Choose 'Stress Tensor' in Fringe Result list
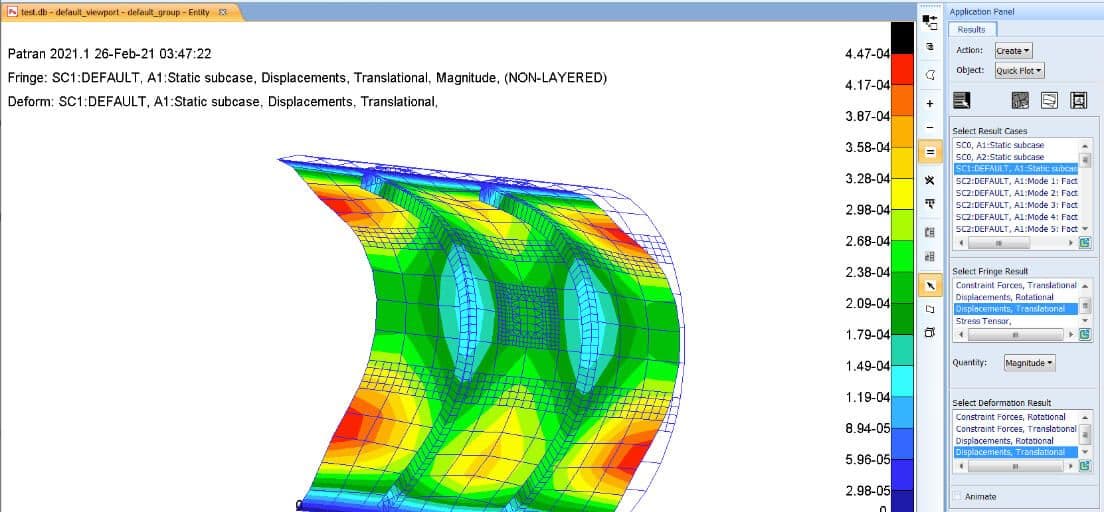This screenshot has width=1104, height=512. [984, 321]
